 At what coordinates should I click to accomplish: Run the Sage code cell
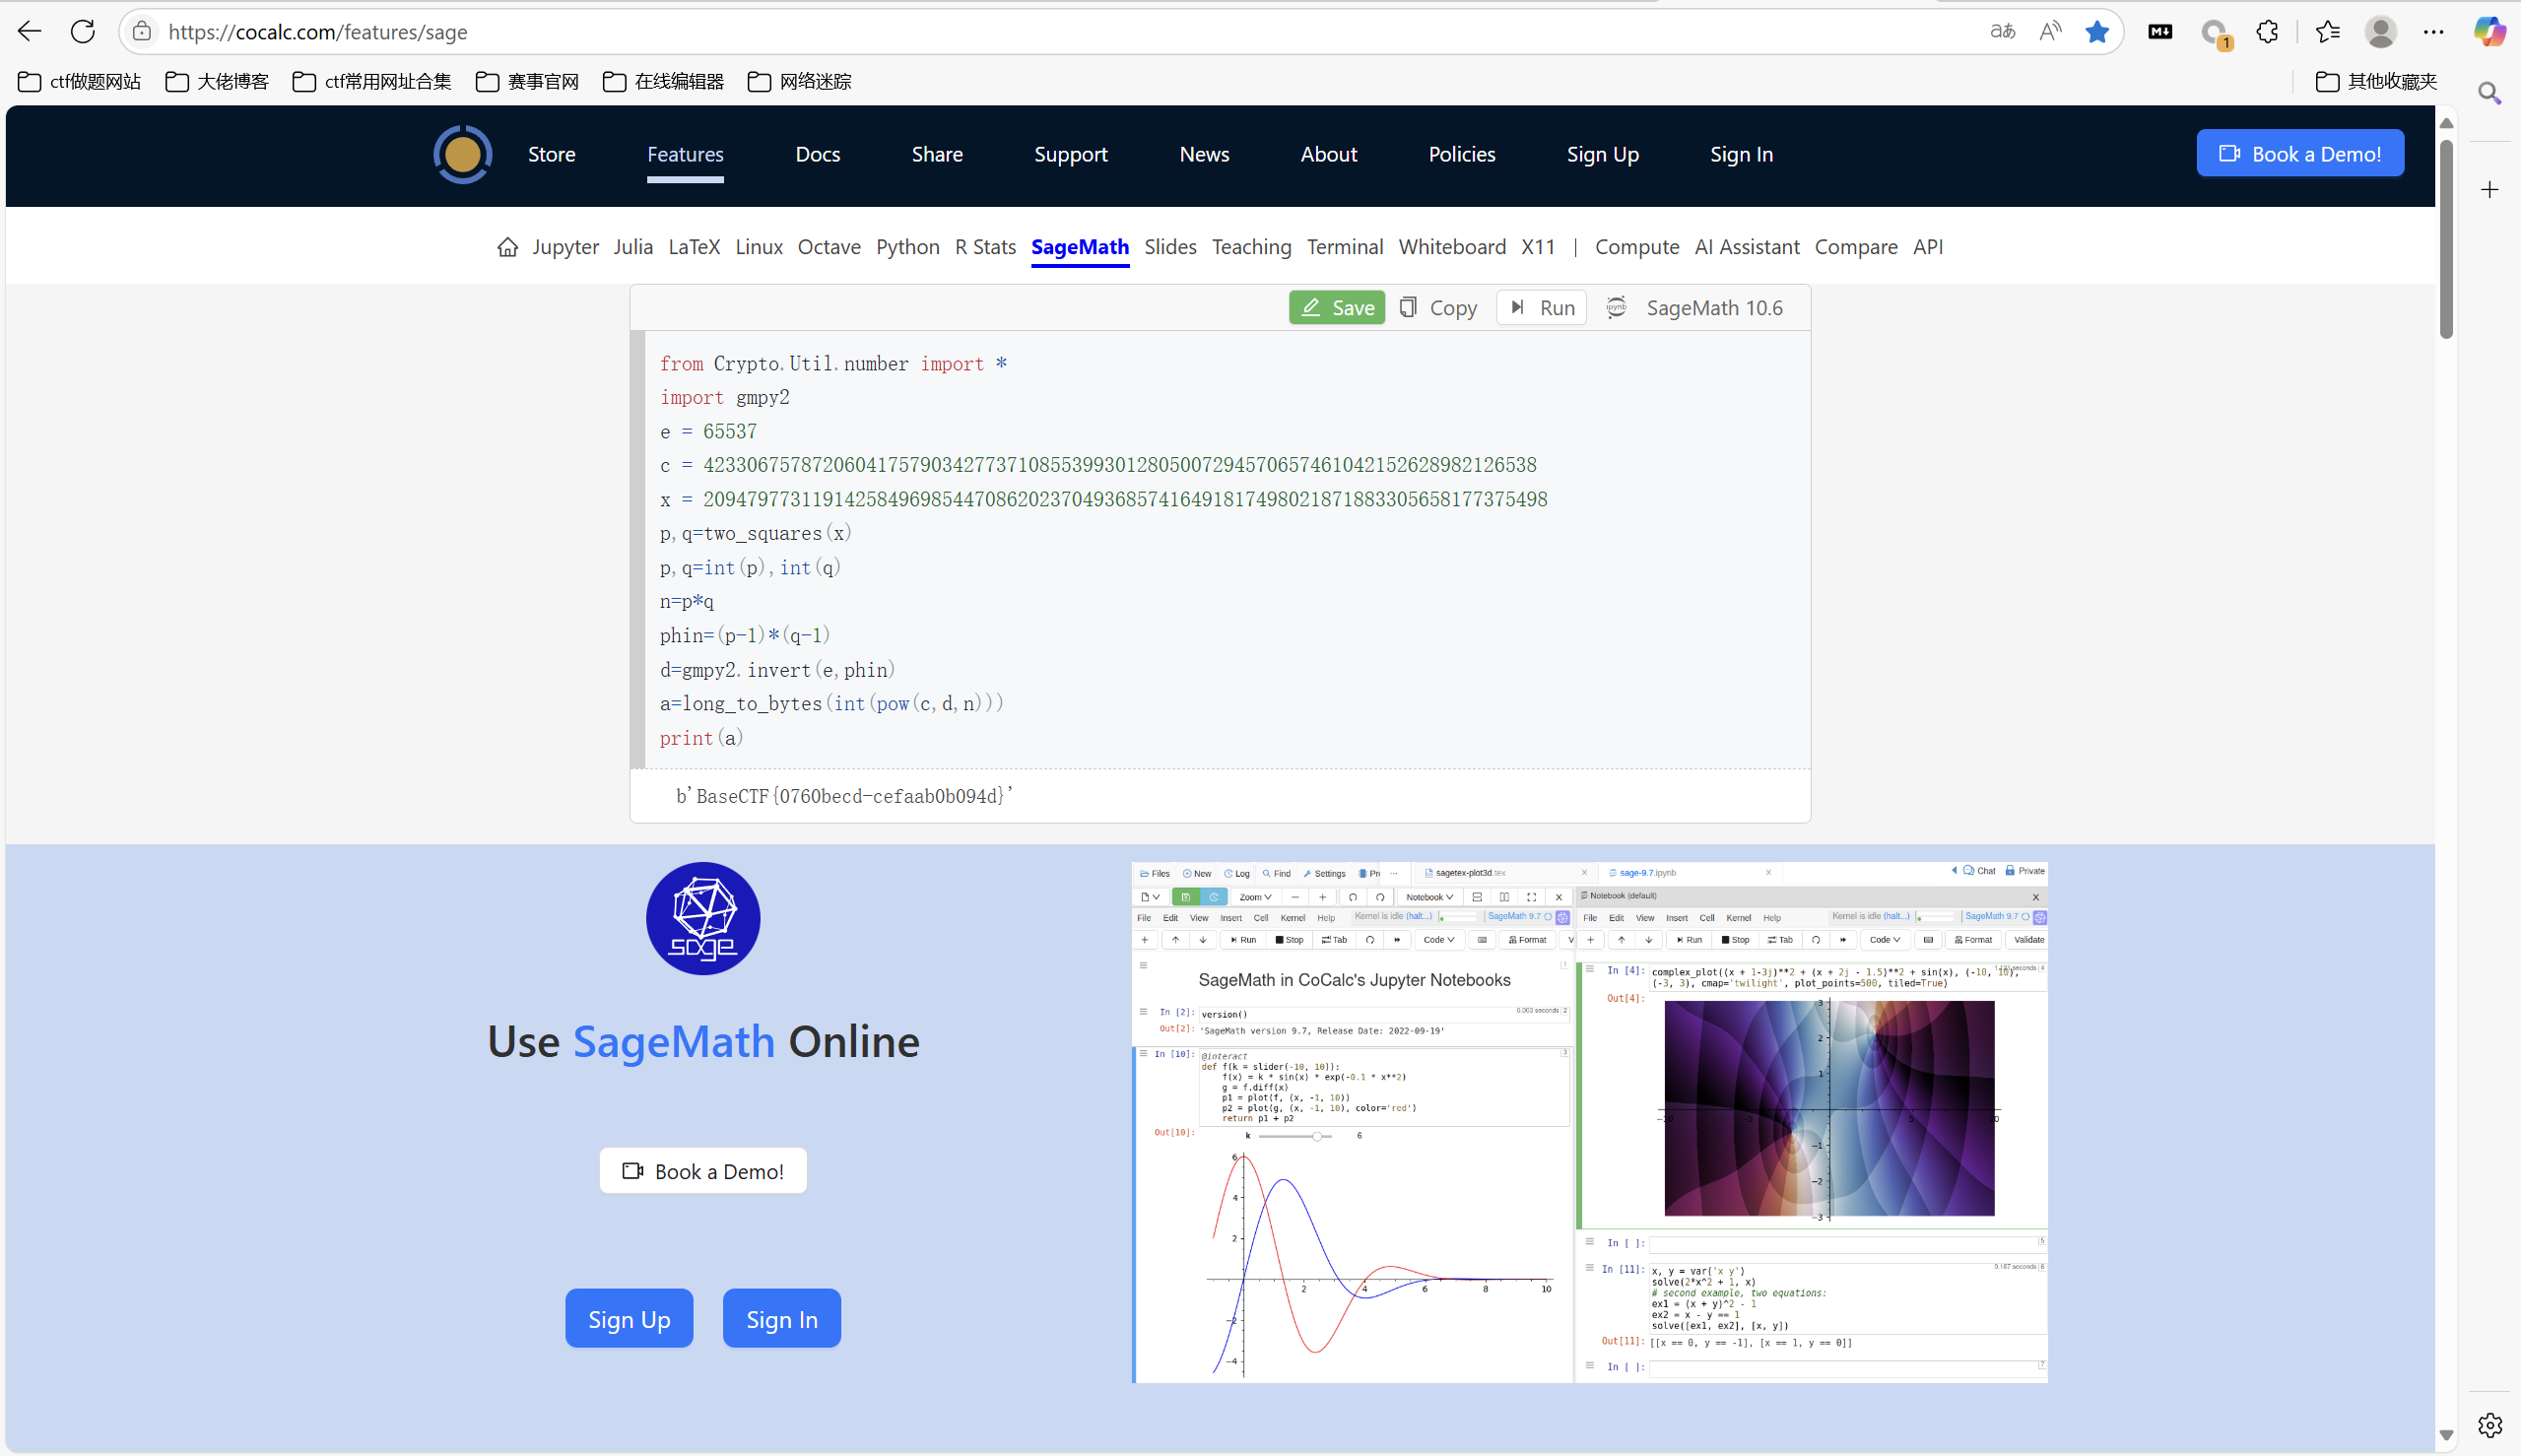(1542, 307)
